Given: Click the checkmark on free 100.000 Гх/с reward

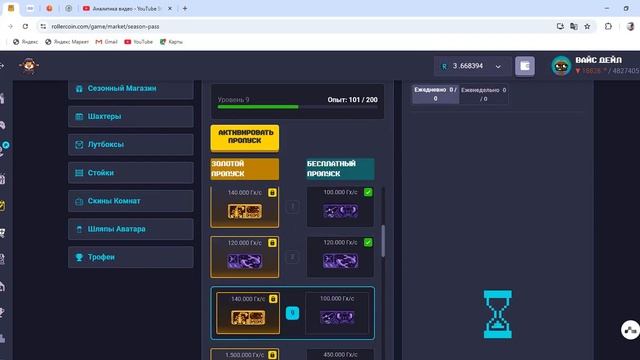Looking at the screenshot, I should point(368,192).
